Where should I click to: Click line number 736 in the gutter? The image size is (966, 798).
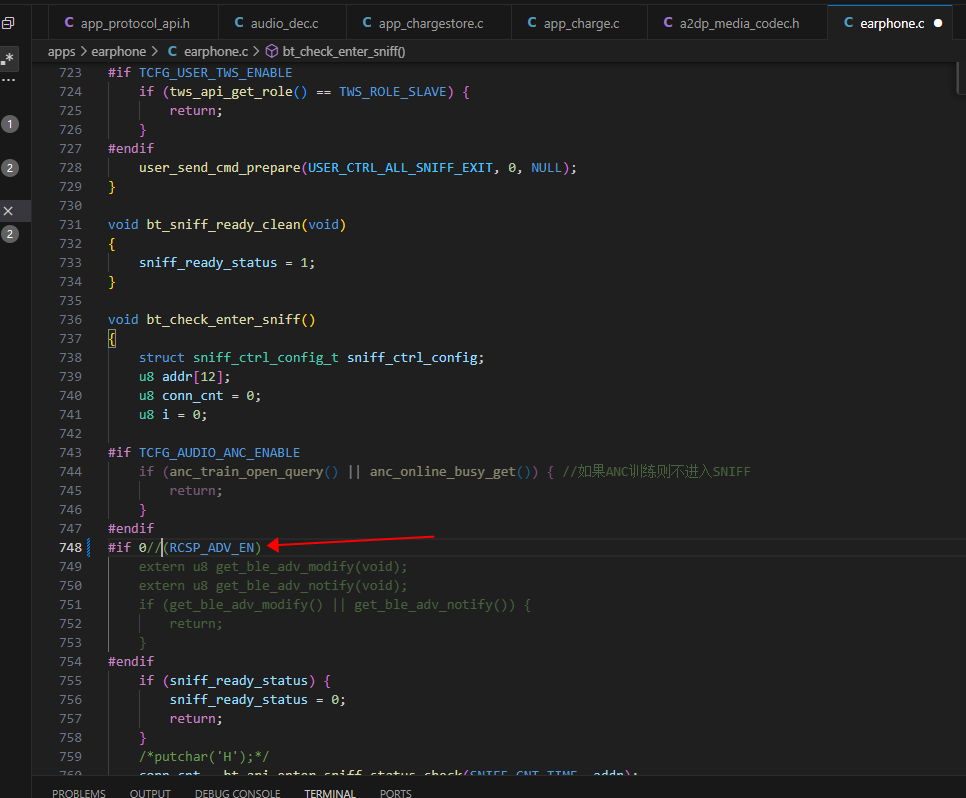(70, 320)
